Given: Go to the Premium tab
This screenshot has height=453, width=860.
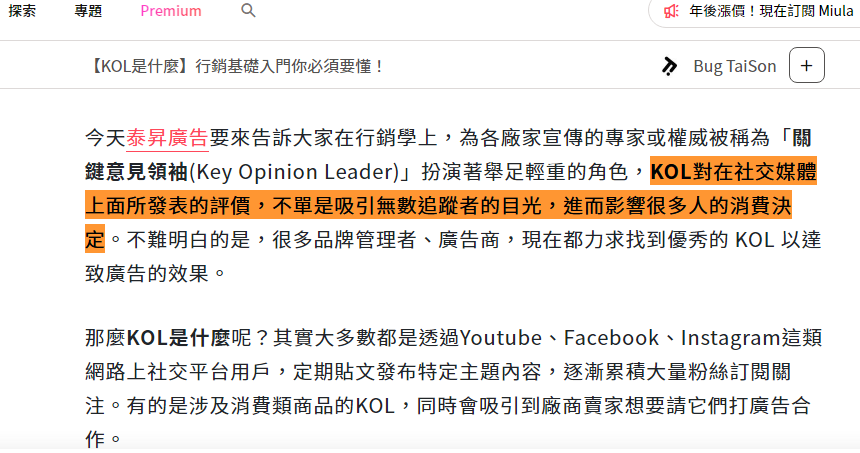Looking at the screenshot, I should click(x=171, y=11).
